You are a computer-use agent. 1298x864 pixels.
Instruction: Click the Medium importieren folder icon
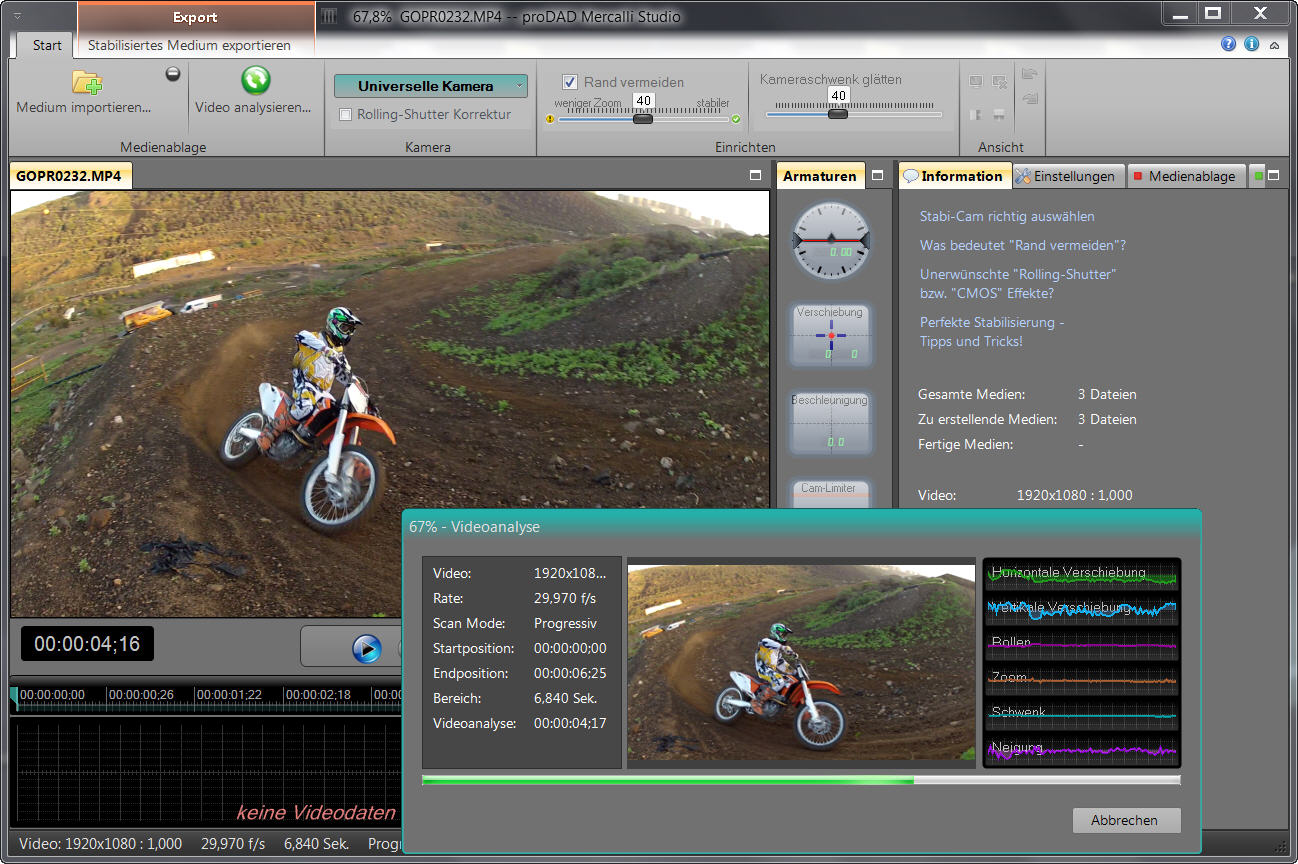[87, 82]
